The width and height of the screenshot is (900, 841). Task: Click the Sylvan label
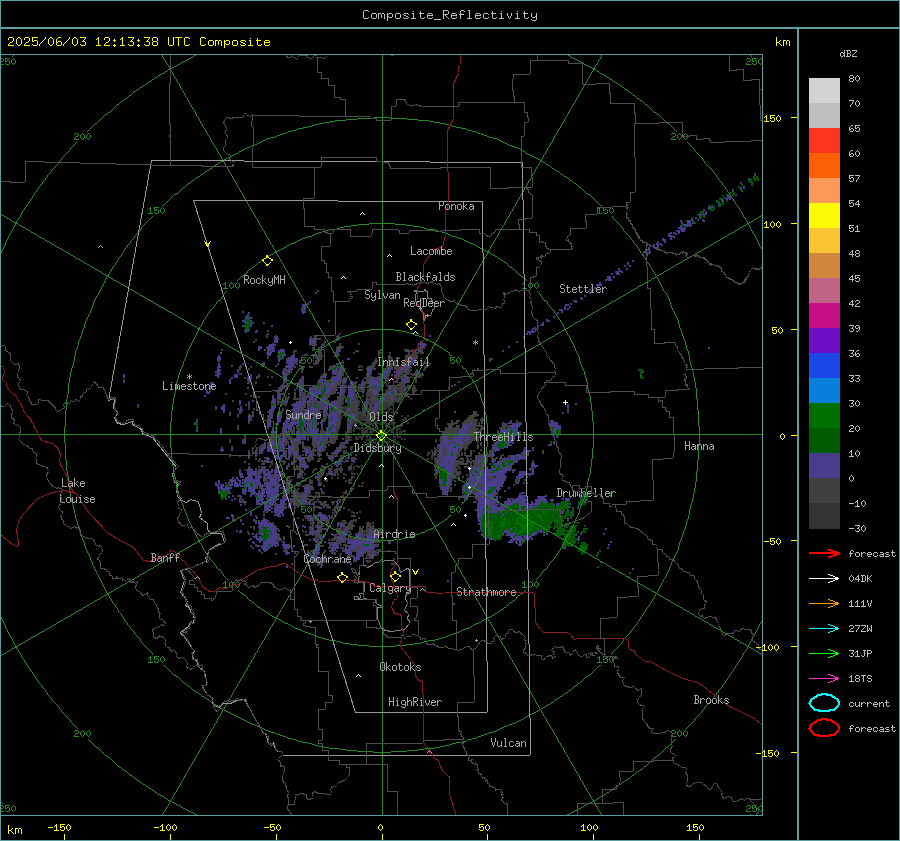pos(382,296)
